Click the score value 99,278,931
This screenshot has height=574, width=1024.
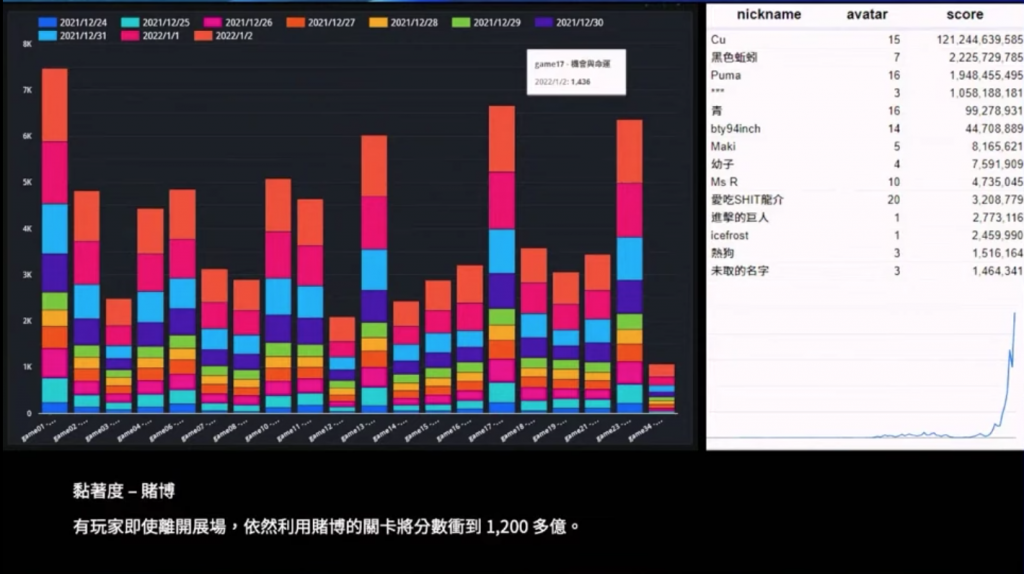point(994,111)
